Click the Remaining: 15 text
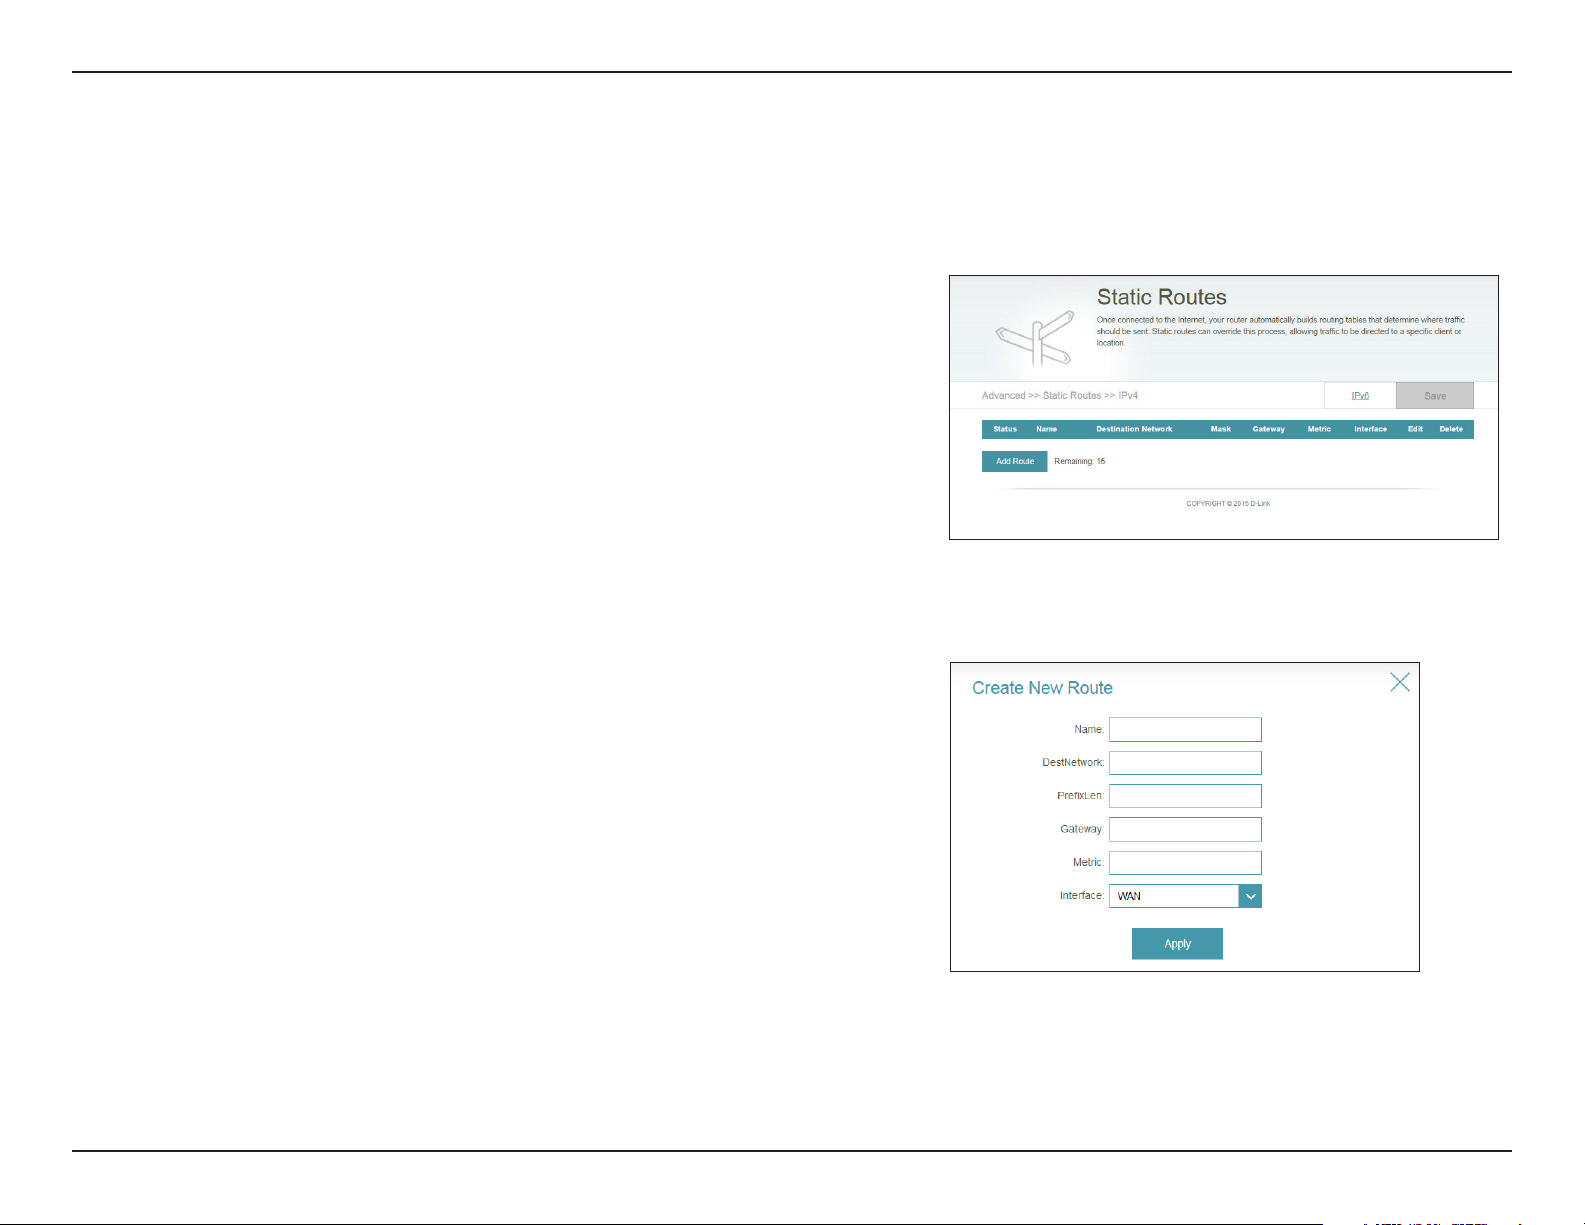This screenshot has height=1225, width=1585. click(1080, 461)
